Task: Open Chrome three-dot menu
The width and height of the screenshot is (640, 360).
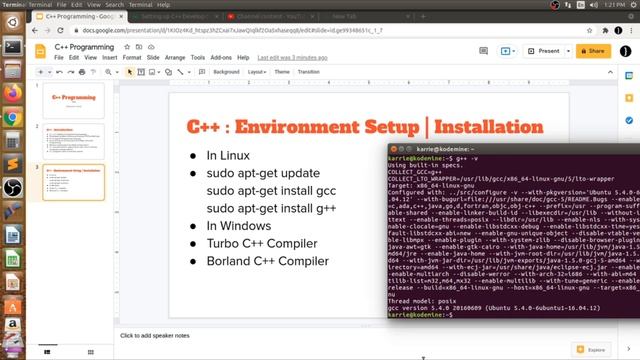Action: click(x=631, y=31)
